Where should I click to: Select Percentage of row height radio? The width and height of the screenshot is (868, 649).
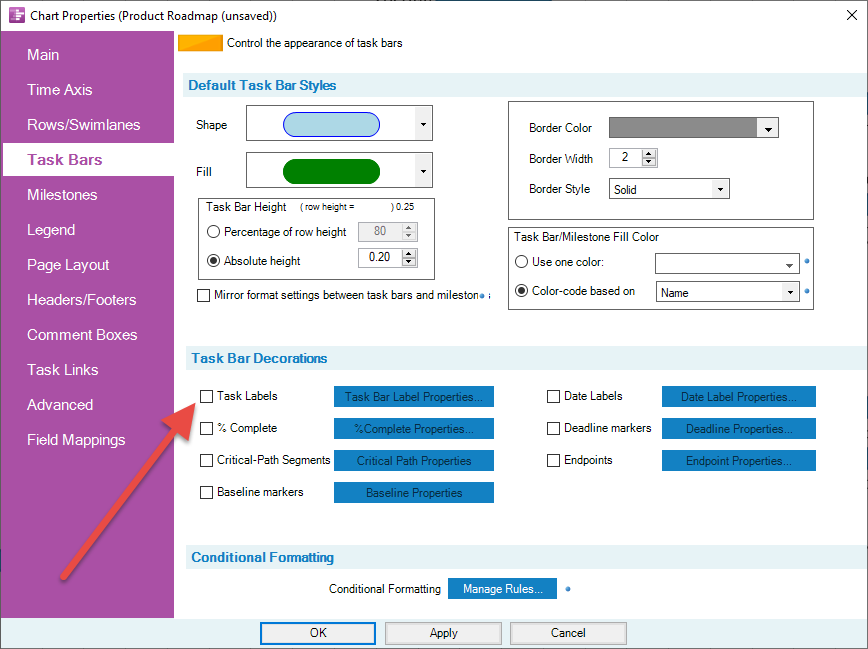tap(213, 231)
